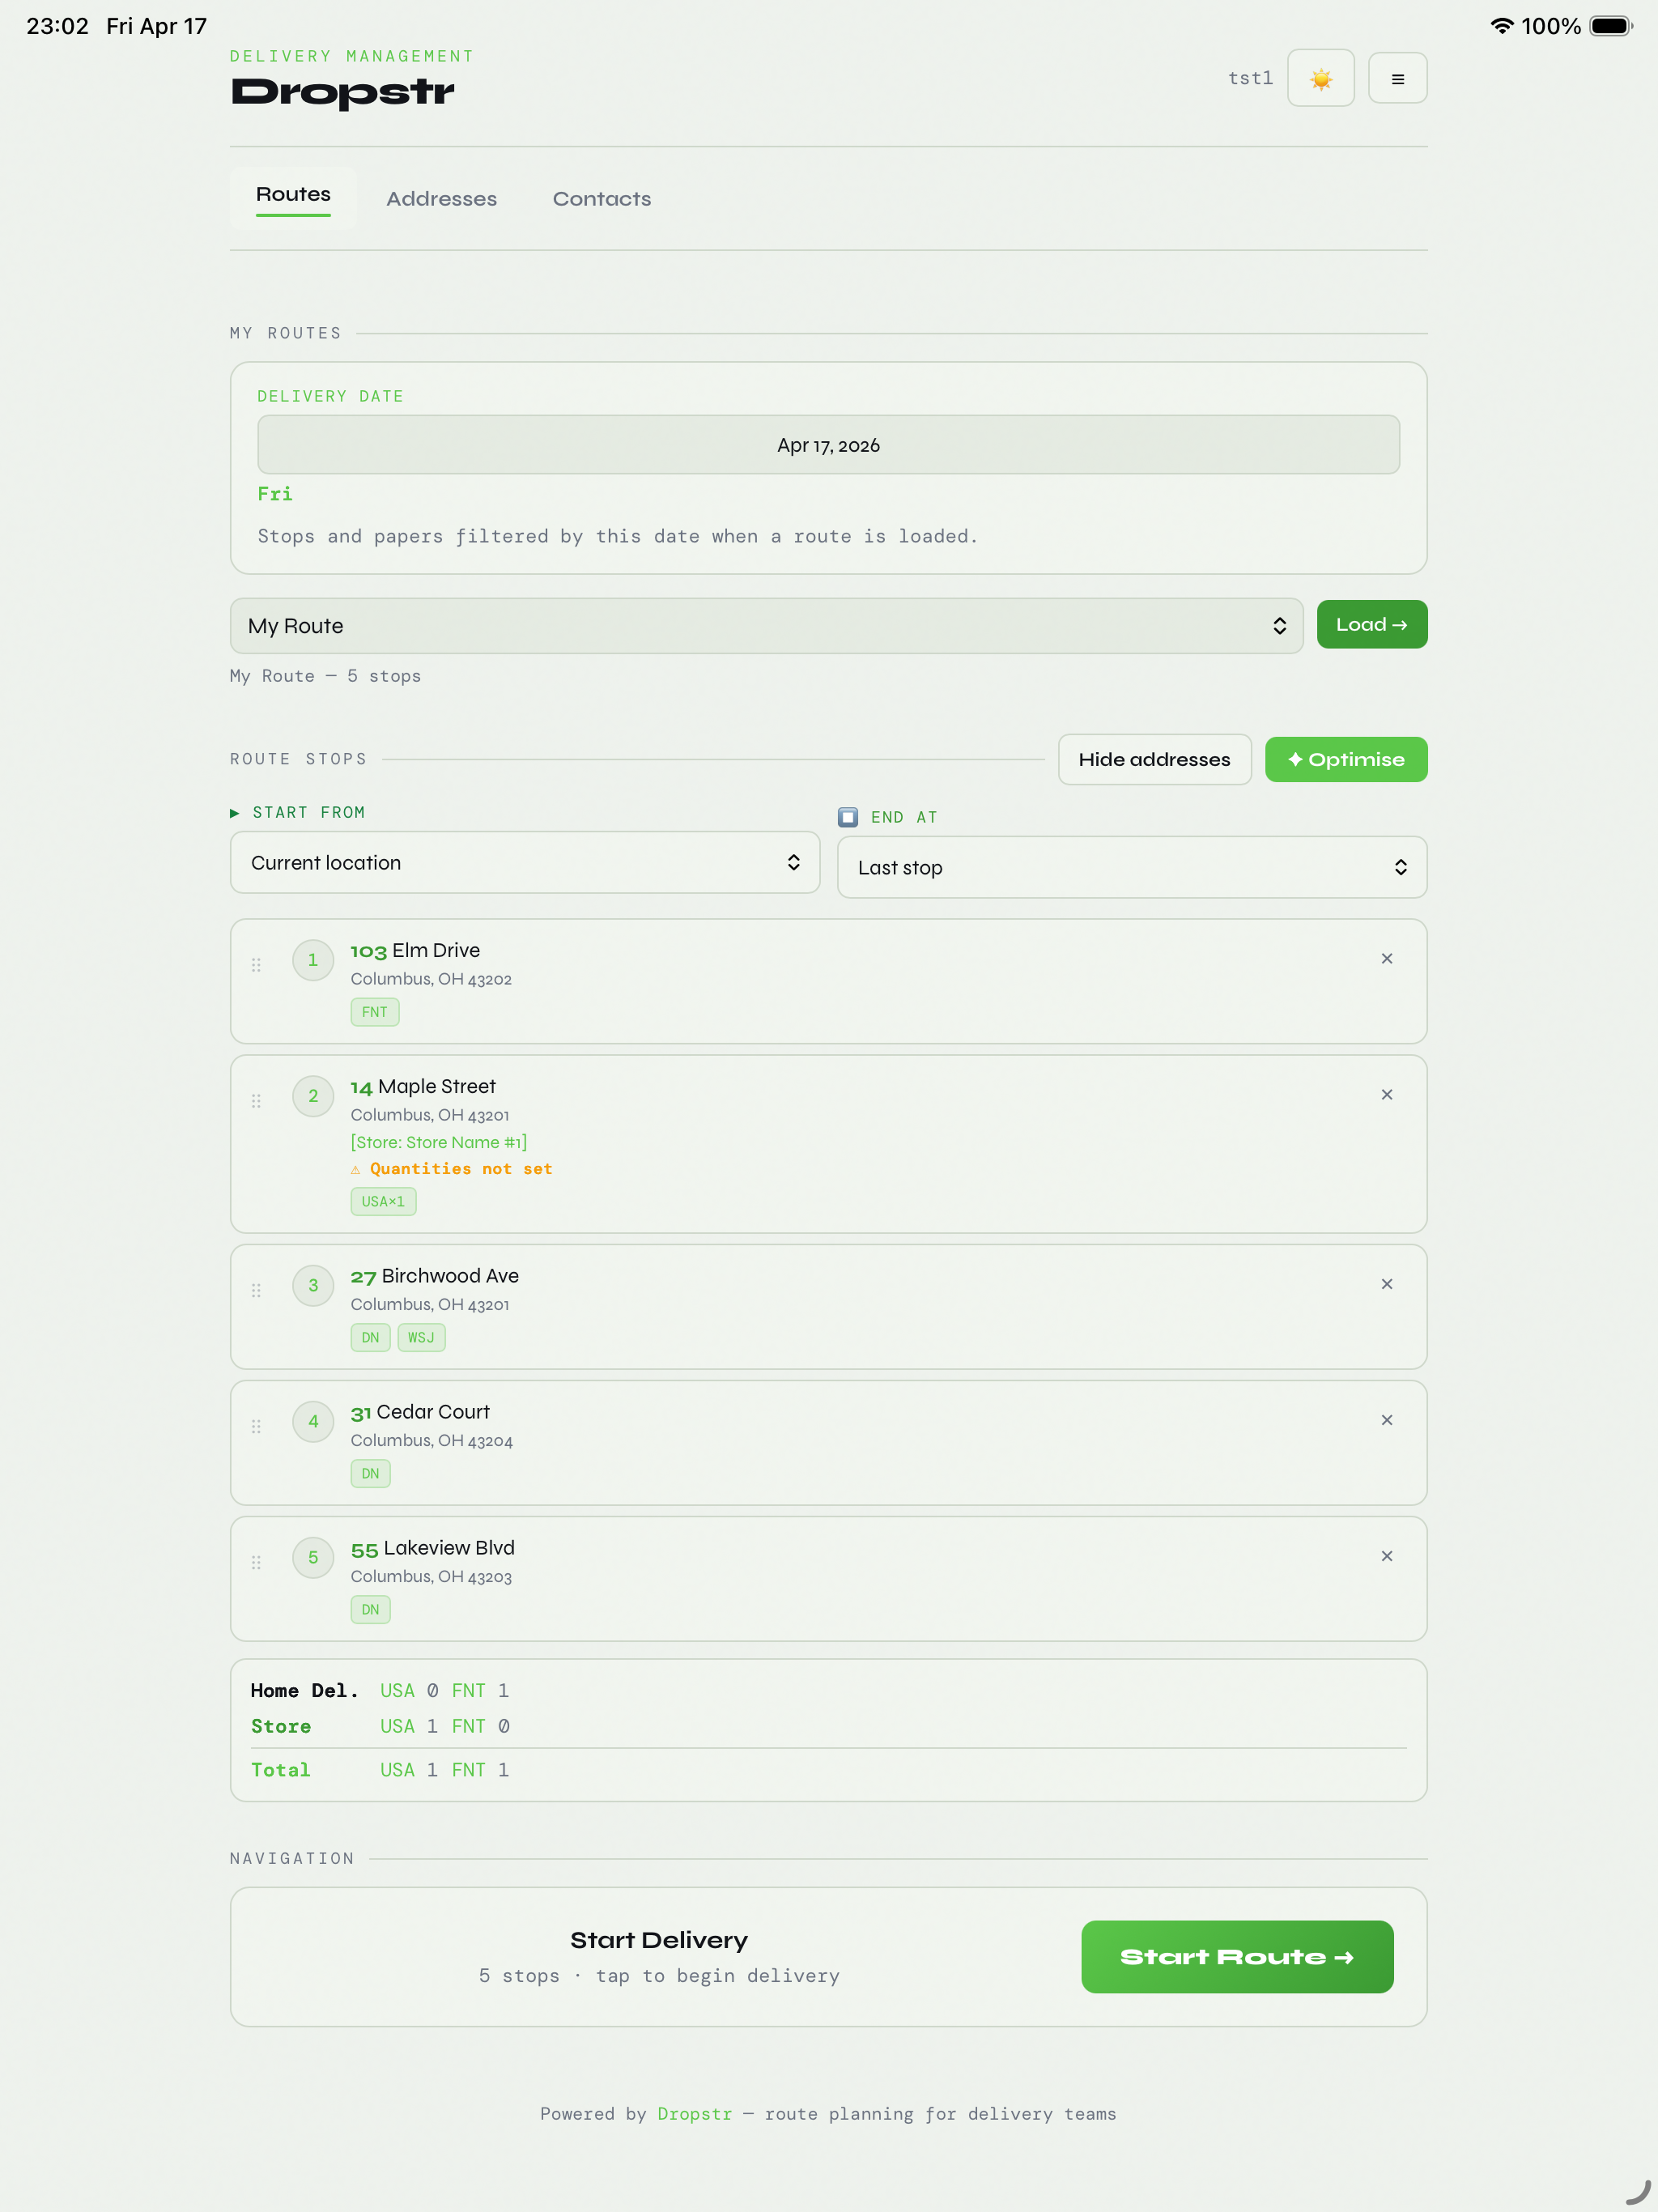The image size is (1658, 2212).
Task: Click the FNT tag on Elm Drive
Action: point(374,1012)
